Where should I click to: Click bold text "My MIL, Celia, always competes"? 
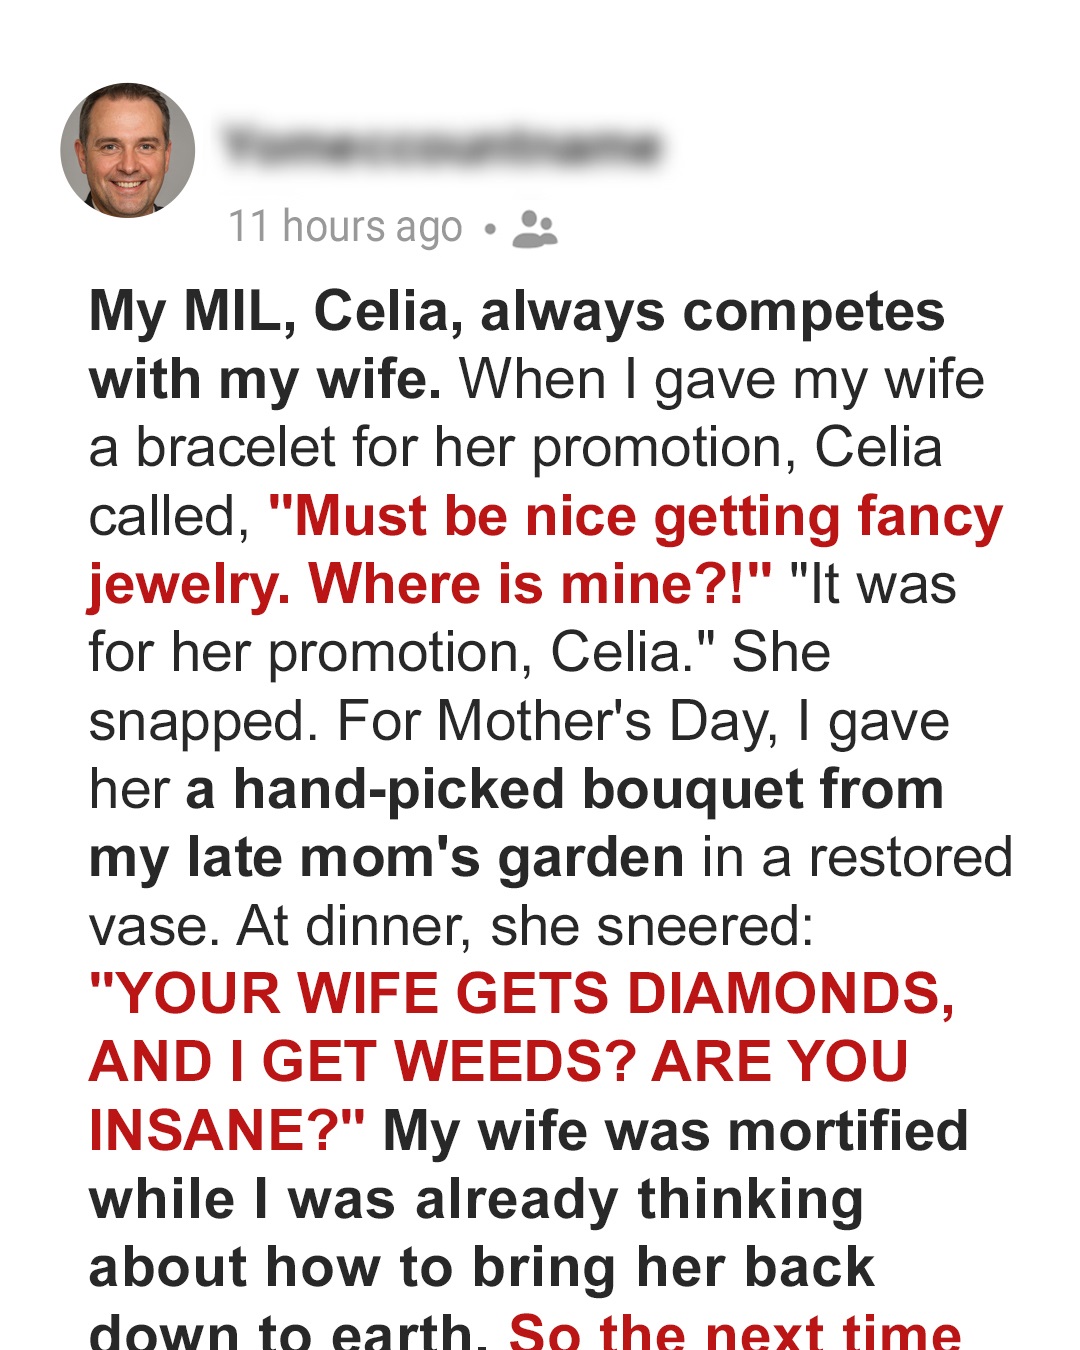(x=516, y=311)
